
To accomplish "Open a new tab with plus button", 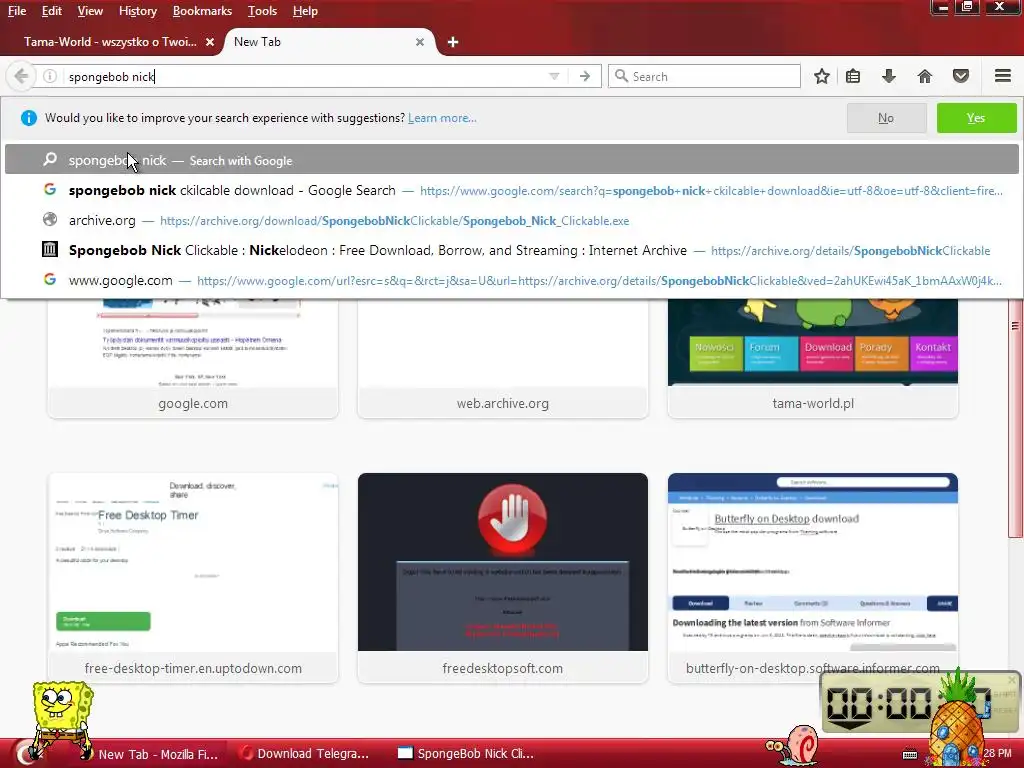I will 453,42.
